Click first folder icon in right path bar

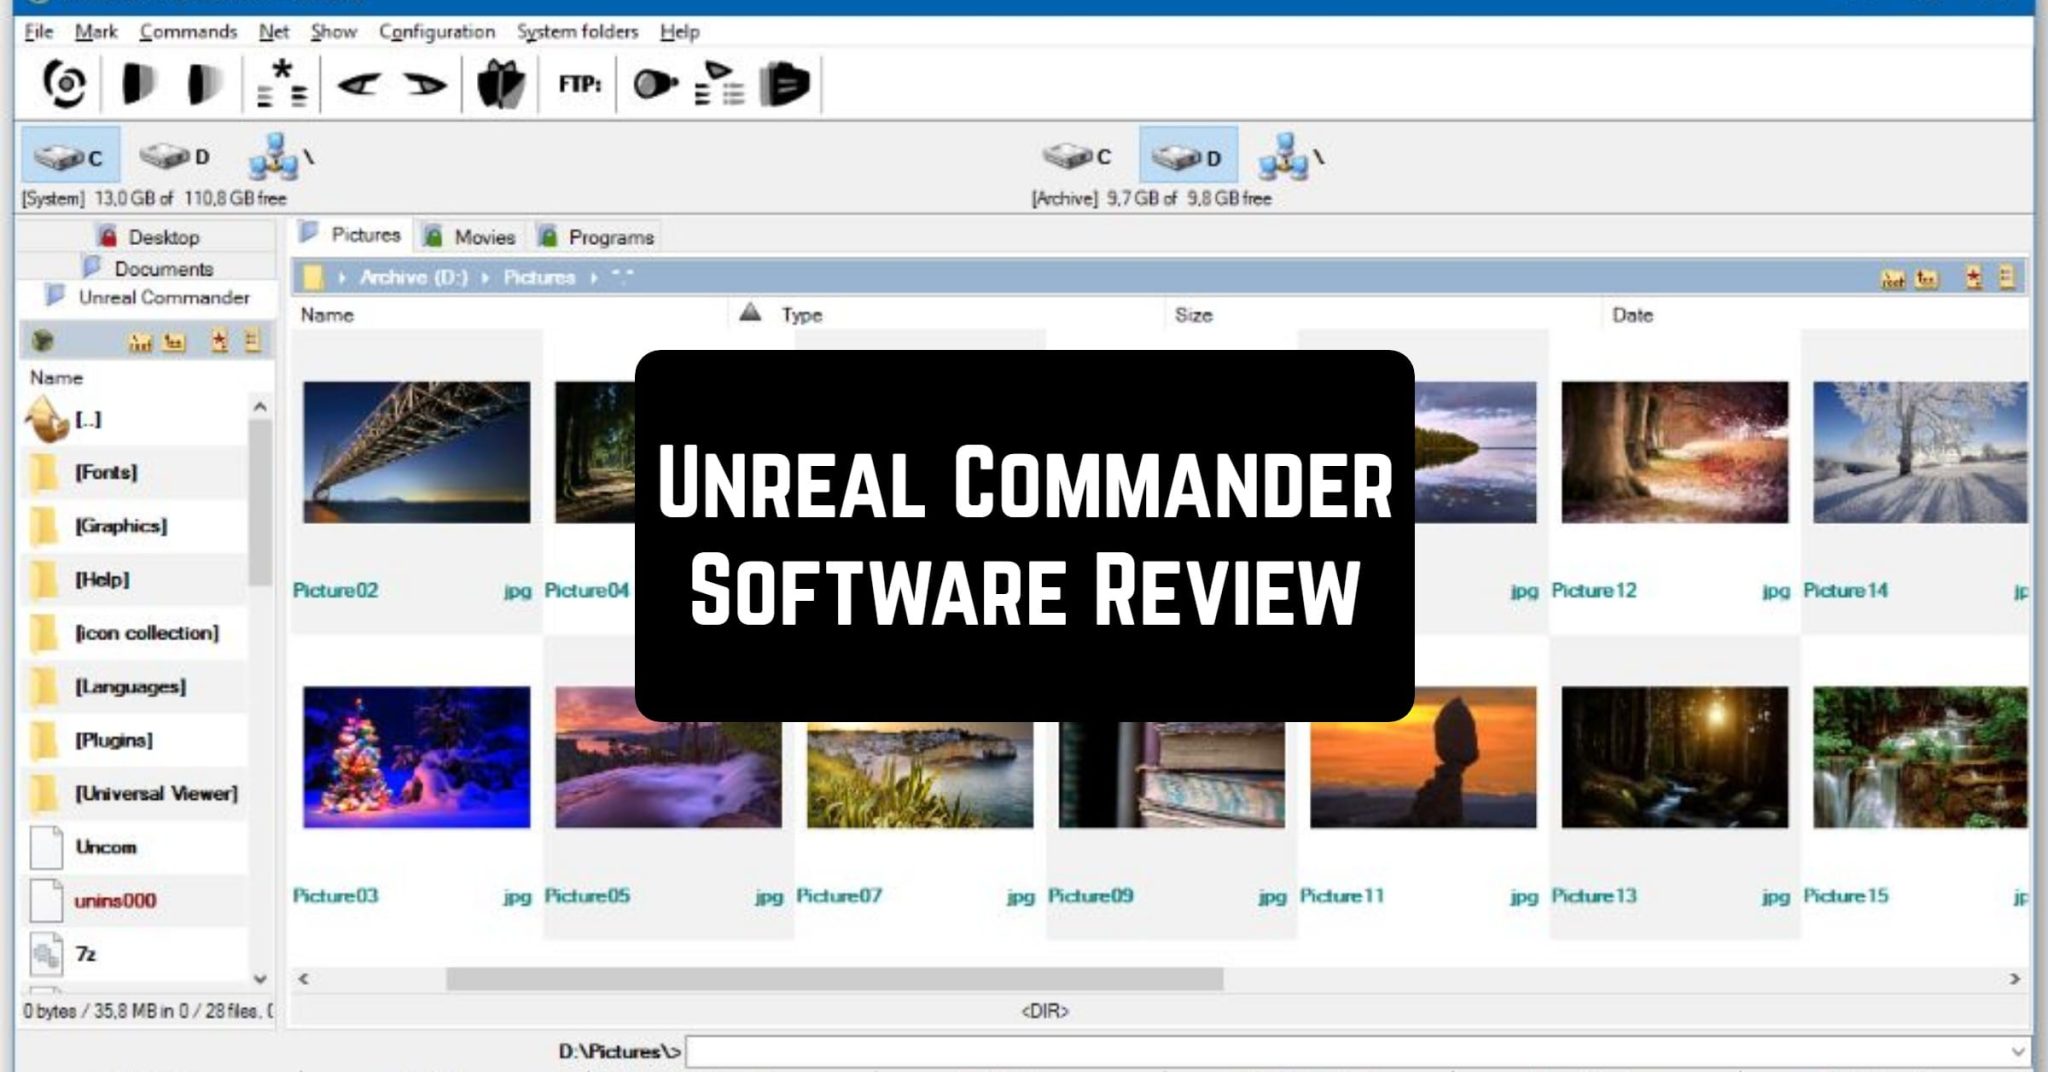point(1893,279)
